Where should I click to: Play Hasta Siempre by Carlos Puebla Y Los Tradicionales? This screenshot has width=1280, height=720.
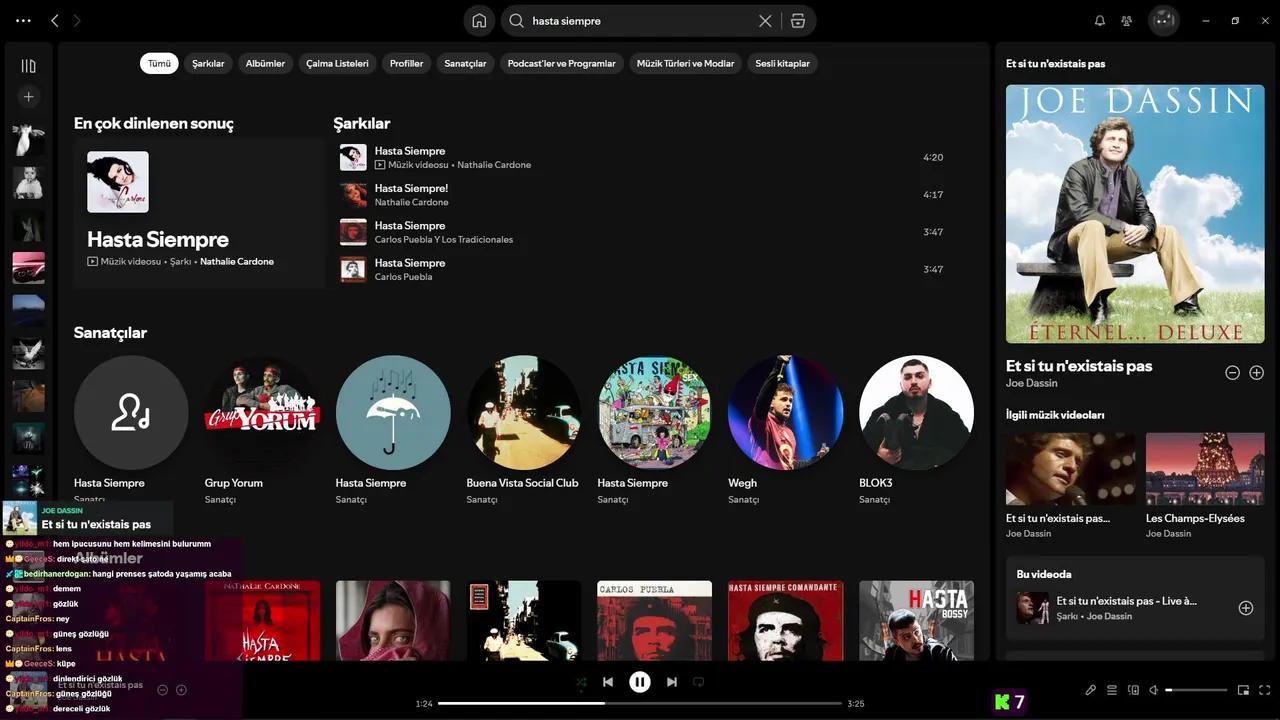641,232
